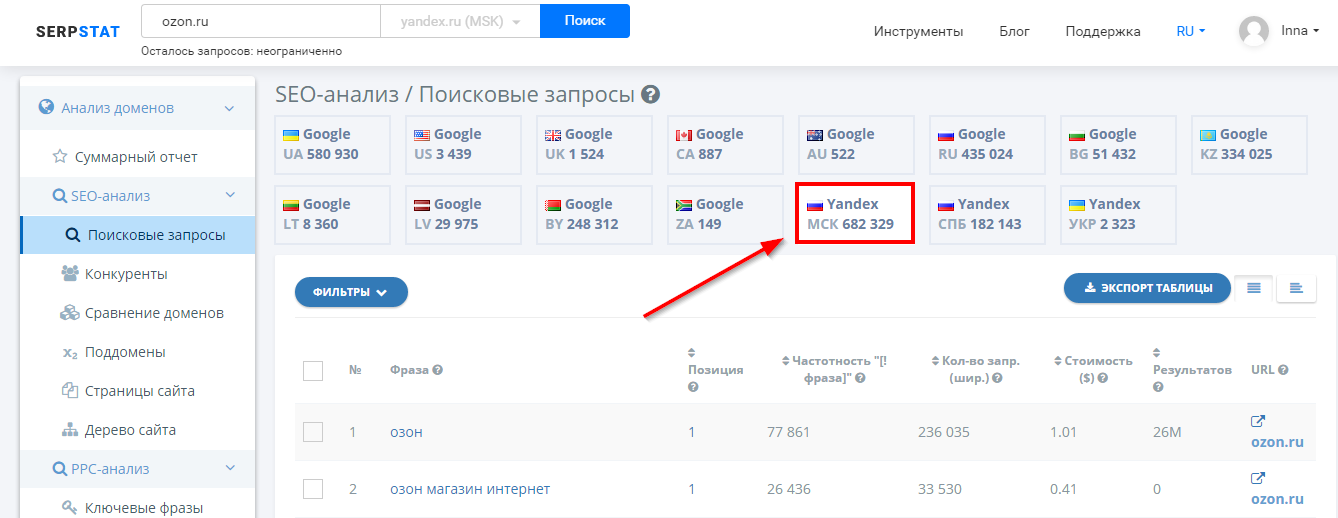Switch to compact table view icon

[1296, 288]
